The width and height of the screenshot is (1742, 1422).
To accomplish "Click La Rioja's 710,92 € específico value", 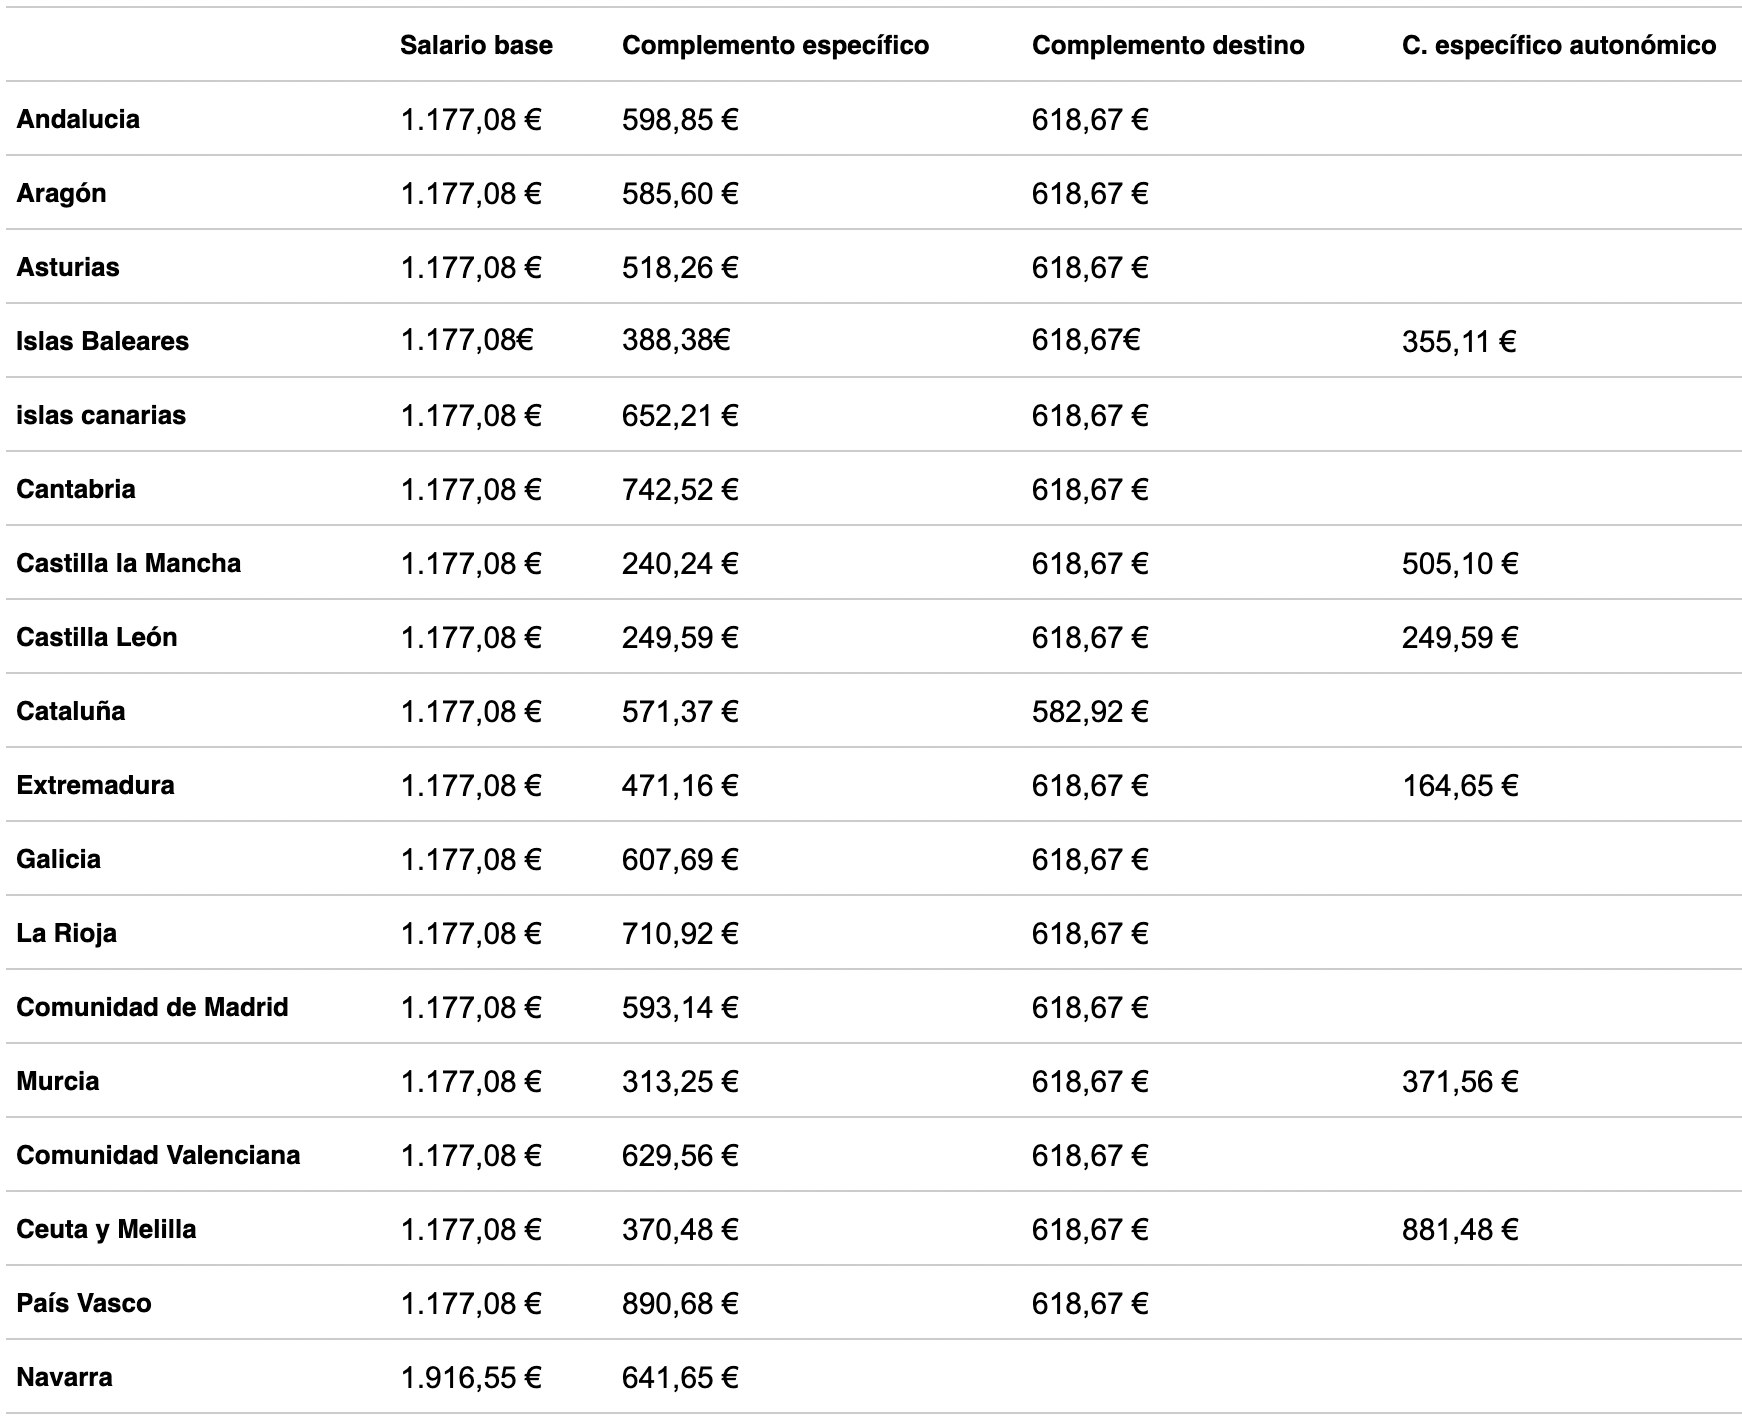I will (x=680, y=933).
